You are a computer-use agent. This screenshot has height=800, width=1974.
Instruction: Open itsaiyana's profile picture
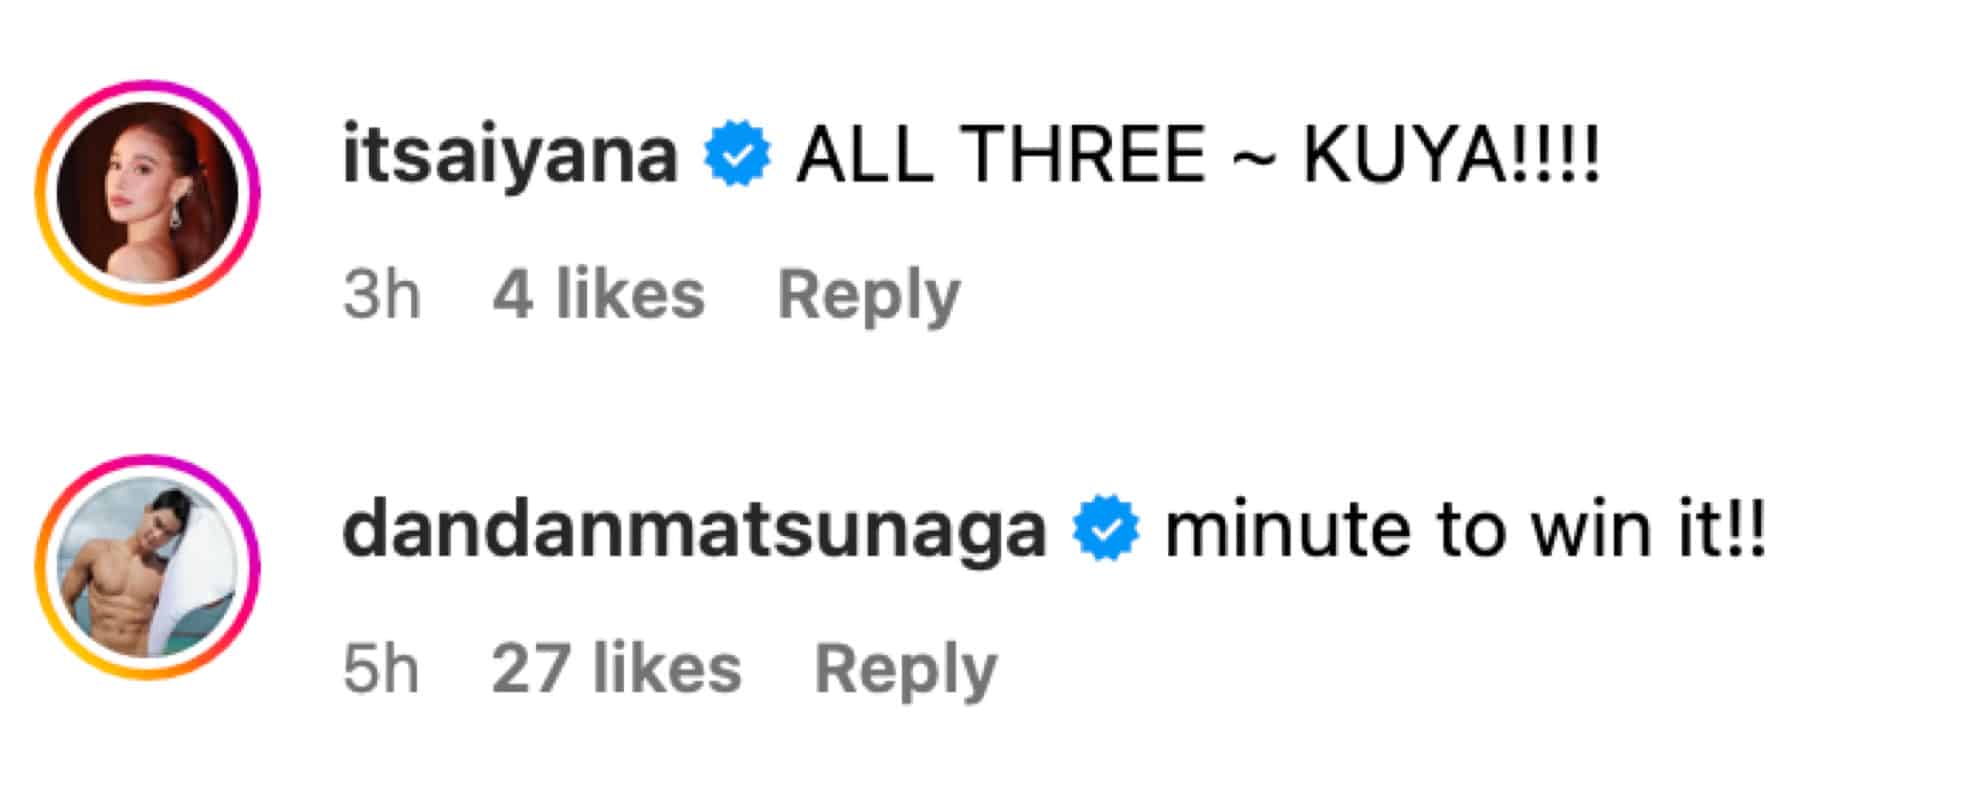coord(147,192)
